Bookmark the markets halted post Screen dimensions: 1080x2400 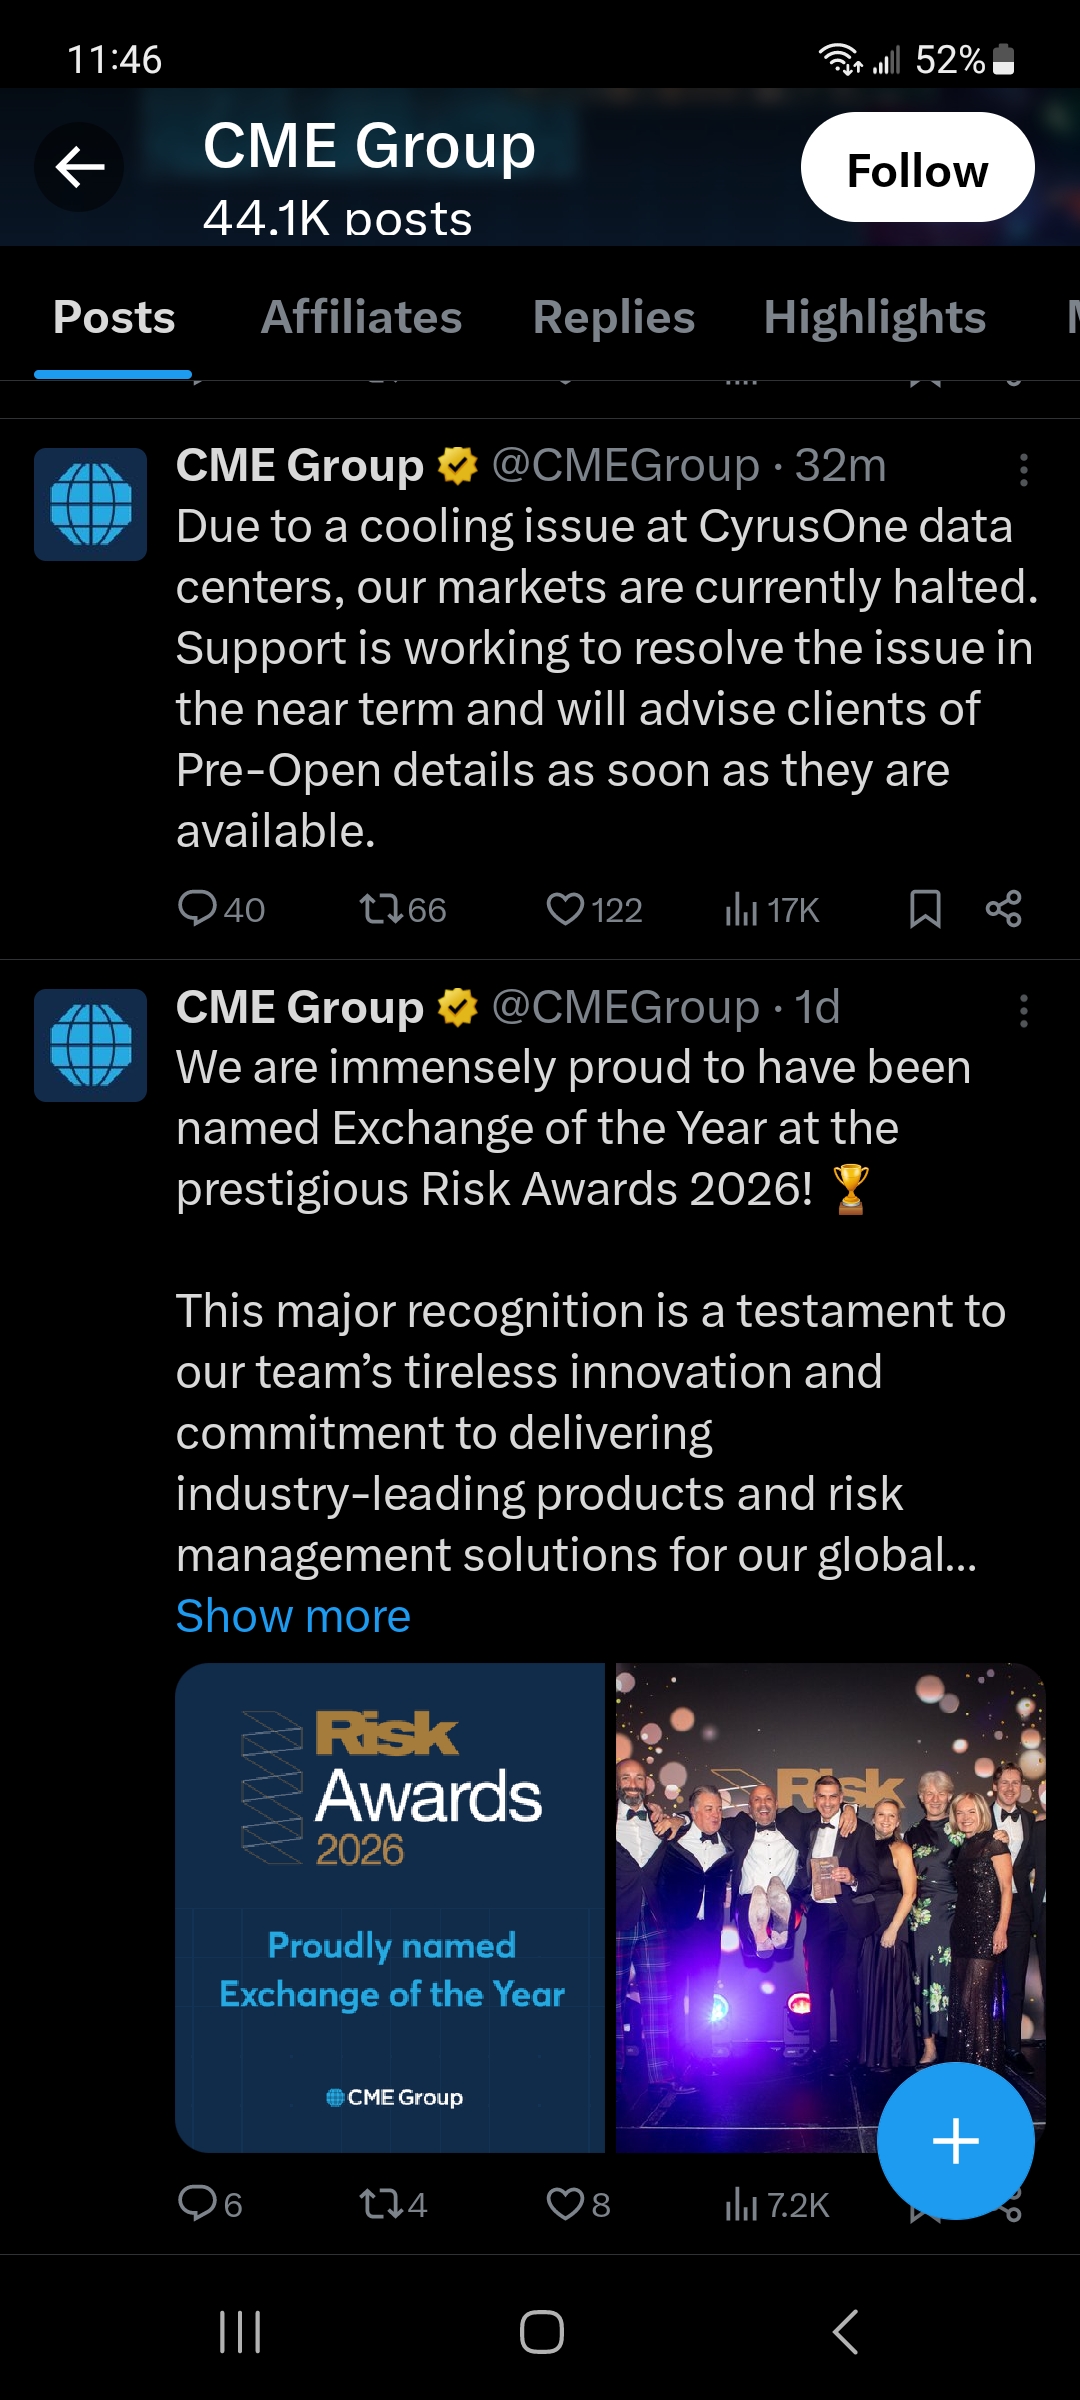tap(925, 909)
